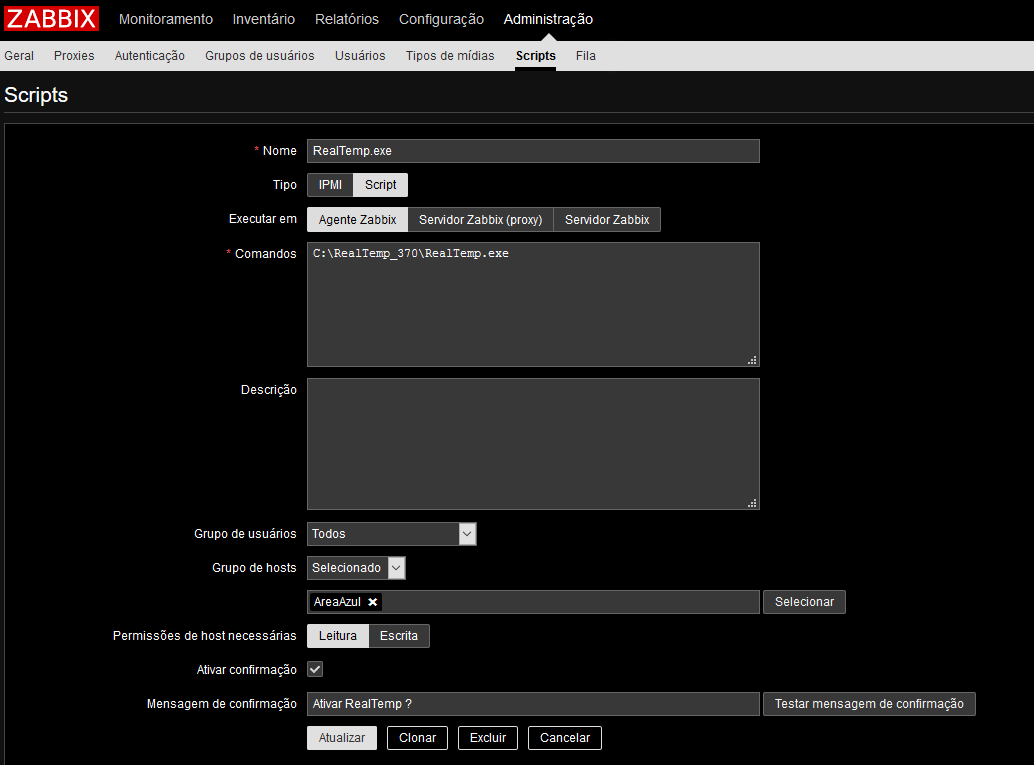Open the Inventário menu
Image resolution: width=1034 pixels, height=765 pixels.
264,19
